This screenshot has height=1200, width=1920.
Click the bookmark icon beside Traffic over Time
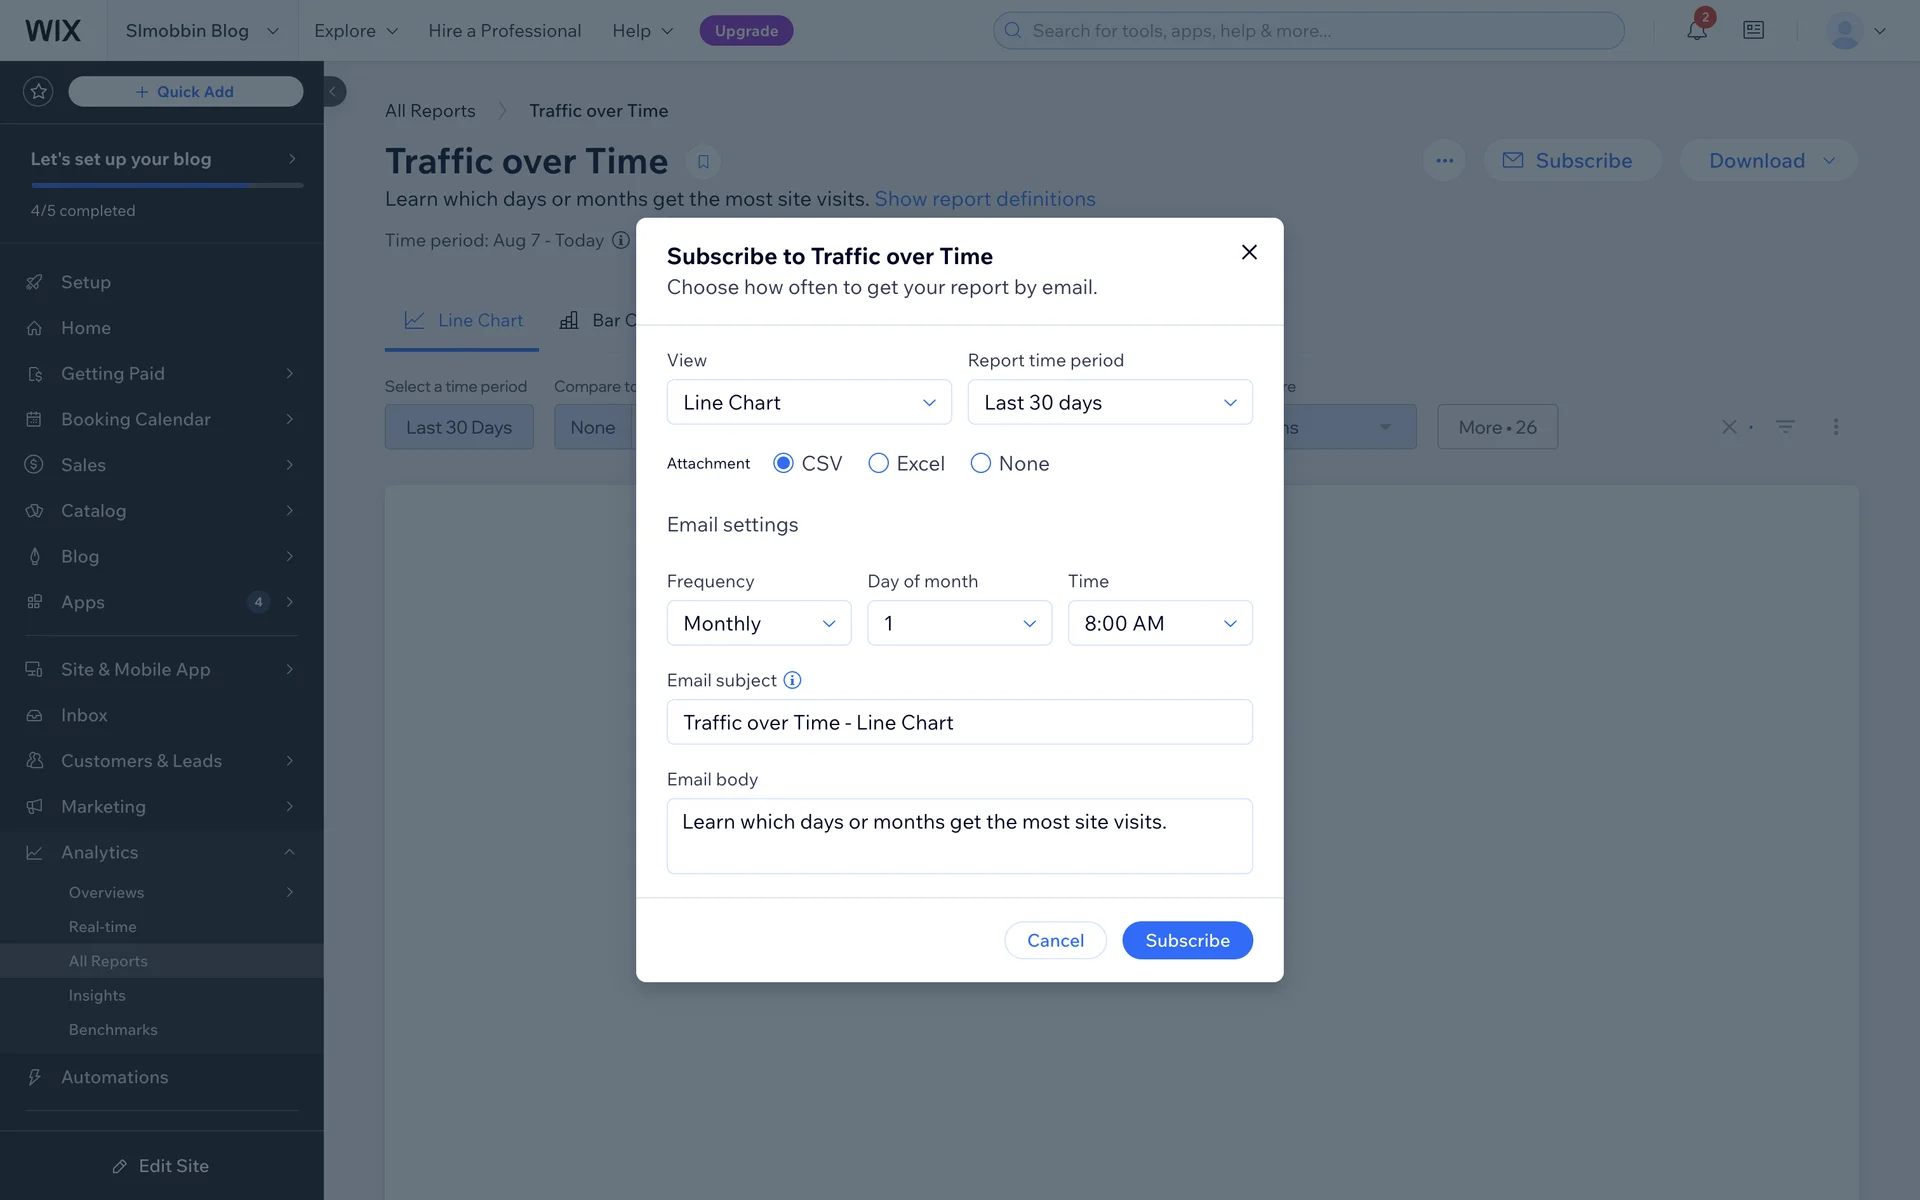point(703,161)
